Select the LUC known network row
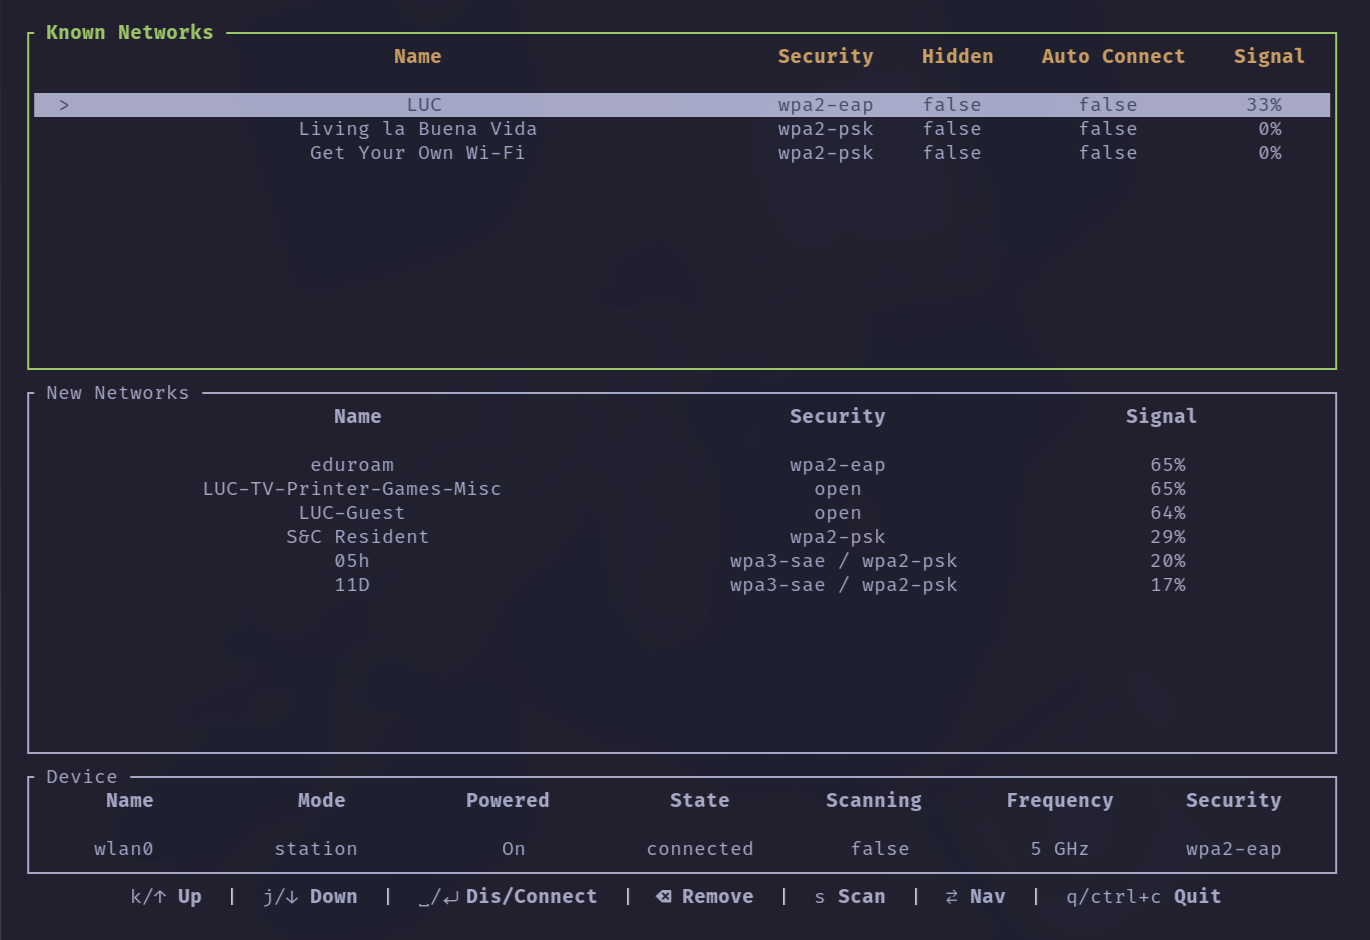Image resolution: width=1370 pixels, height=940 pixels. tap(424, 105)
